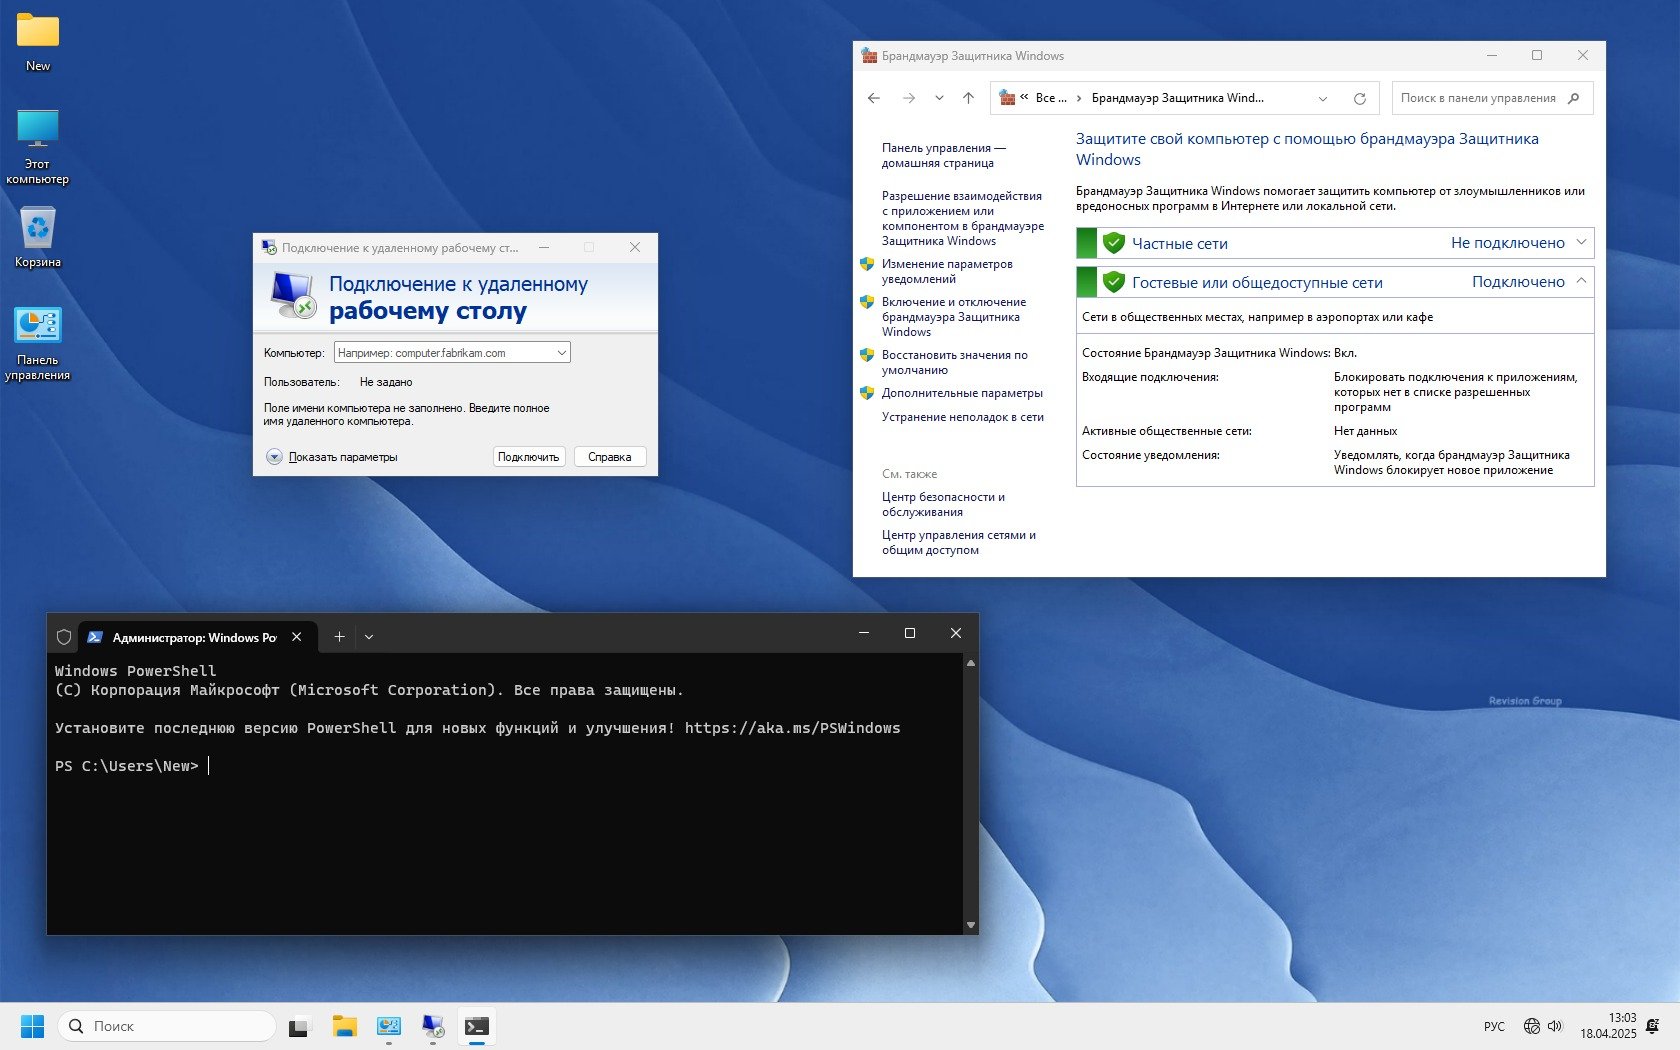Open the PowerShell new tab dropdown arrow
Image resolution: width=1680 pixels, height=1050 pixels.
[369, 637]
